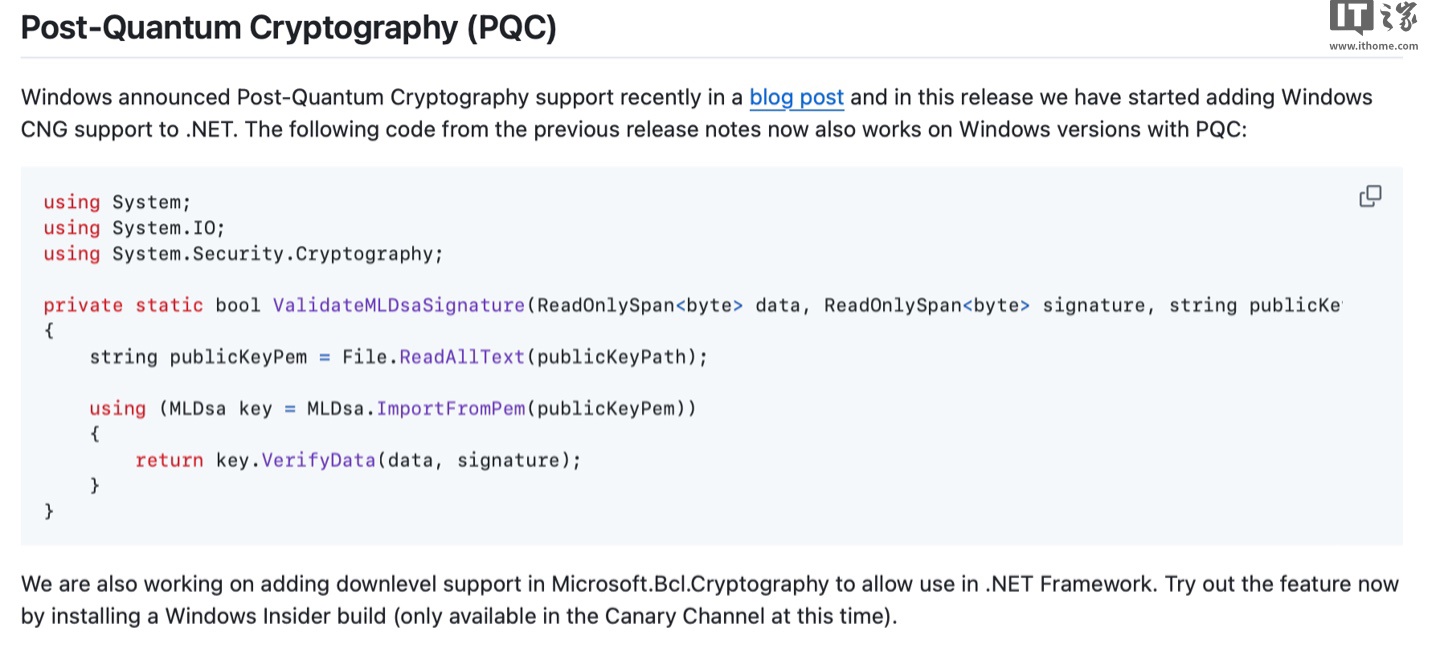1440x646 pixels.
Task: Click the using System; code line
Action: click(117, 202)
